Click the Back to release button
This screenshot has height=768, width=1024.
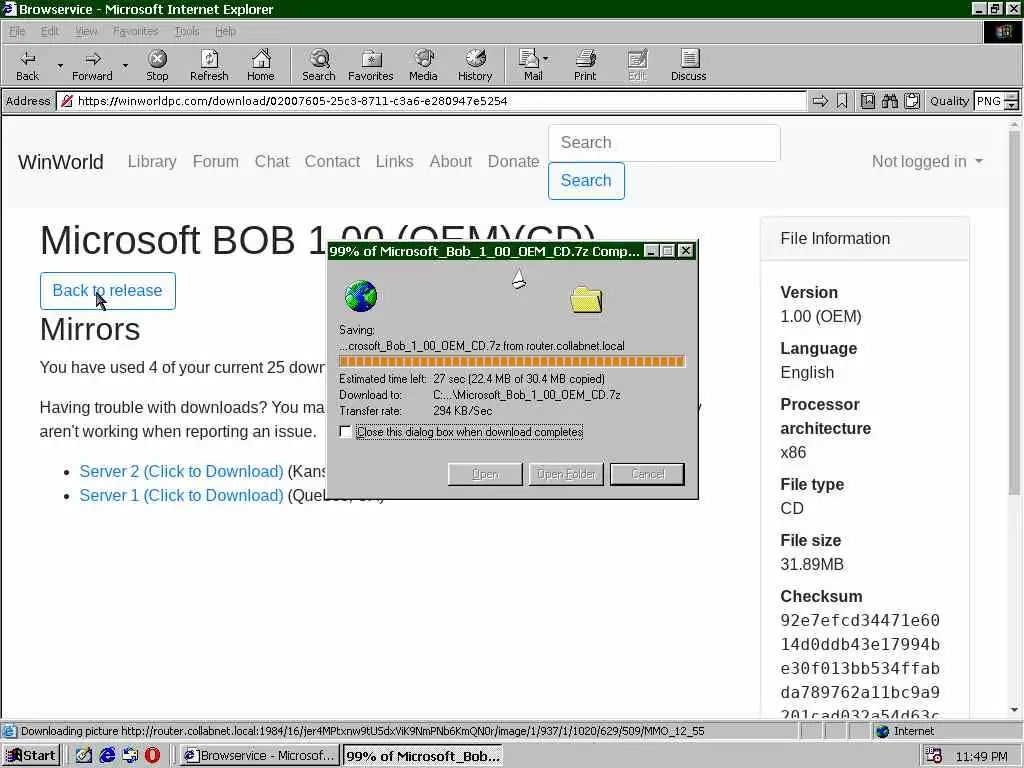pos(108,291)
